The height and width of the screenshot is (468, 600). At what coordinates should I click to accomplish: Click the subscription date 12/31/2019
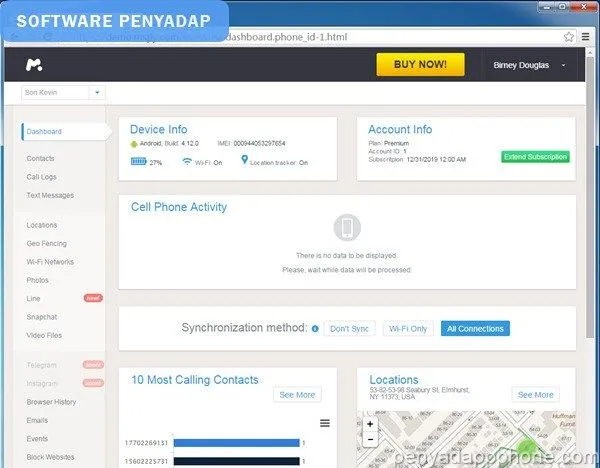[x=436, y=160]
